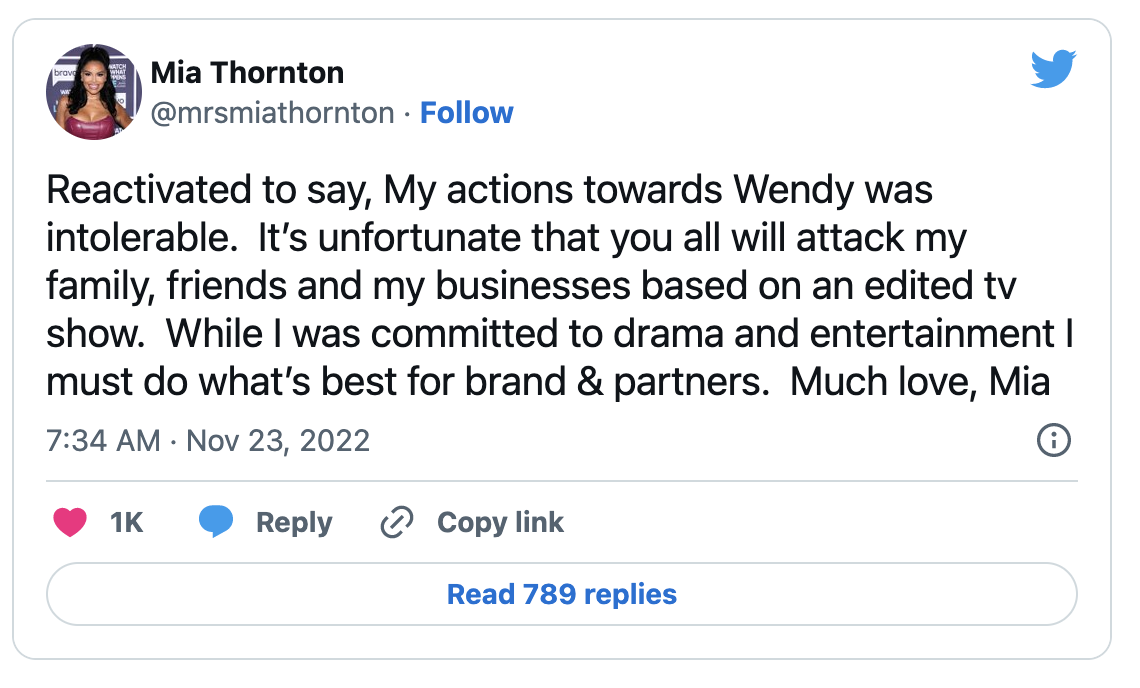Click the Twitter bird logo

pyautogui.click(x=1053, y=69)
